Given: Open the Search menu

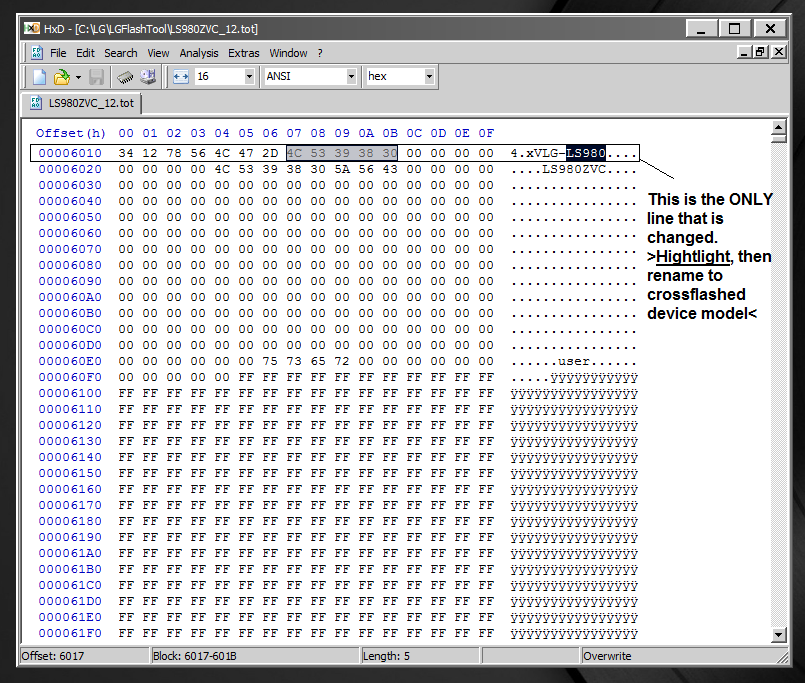Looking at the screenshot, I should (121, 53).
